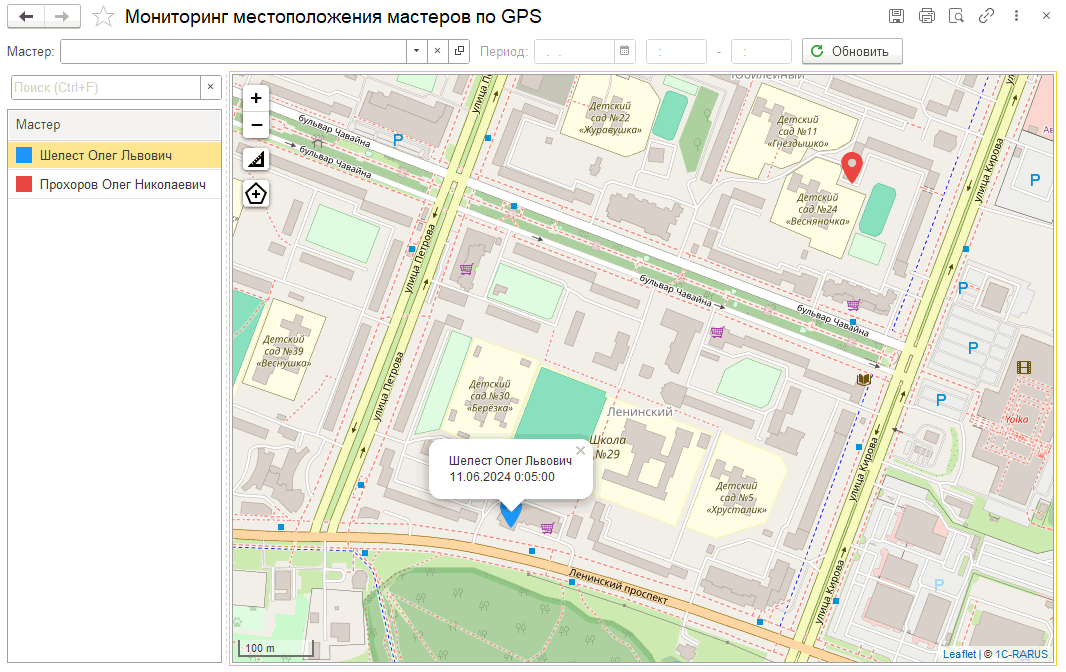Add this page to favorites with the star
The width and height of the screenshot is (1066, 672).
(x=103, y=16)
